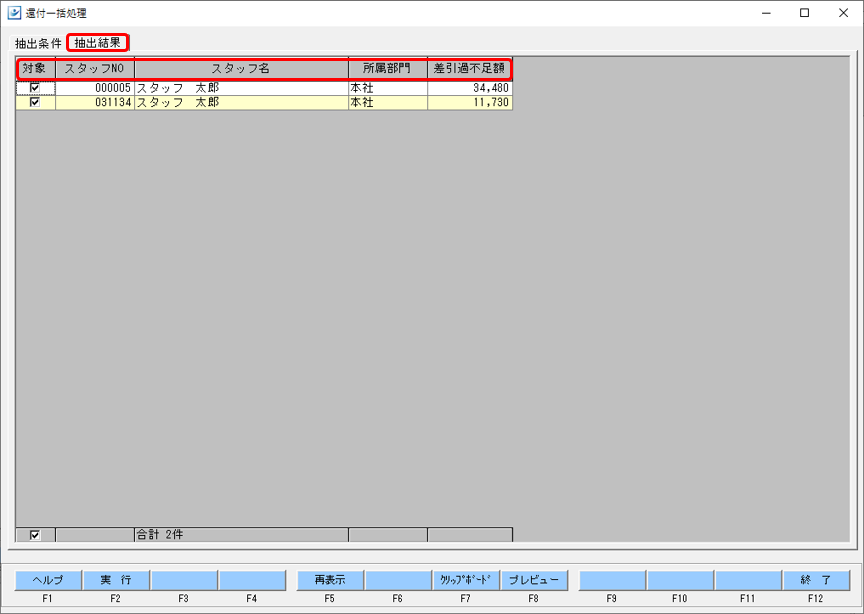Refresh list with 再表示 button
This screenshot has width=864, height=614.
pyautogui.click(x=330, y=580)
